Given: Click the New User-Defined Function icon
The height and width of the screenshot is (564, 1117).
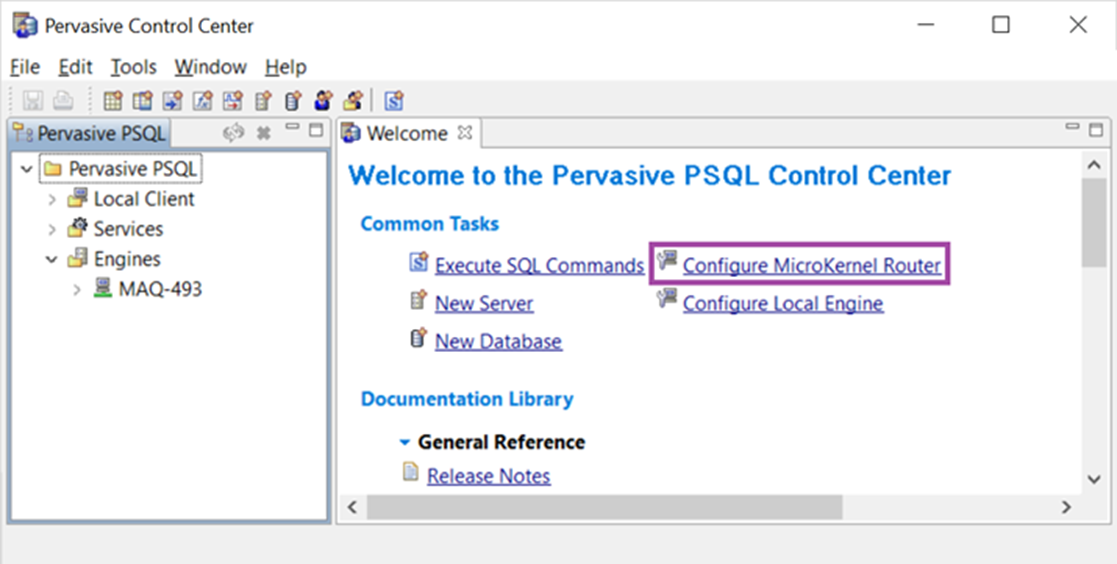Looking at the screenshot, I should 202,100.
